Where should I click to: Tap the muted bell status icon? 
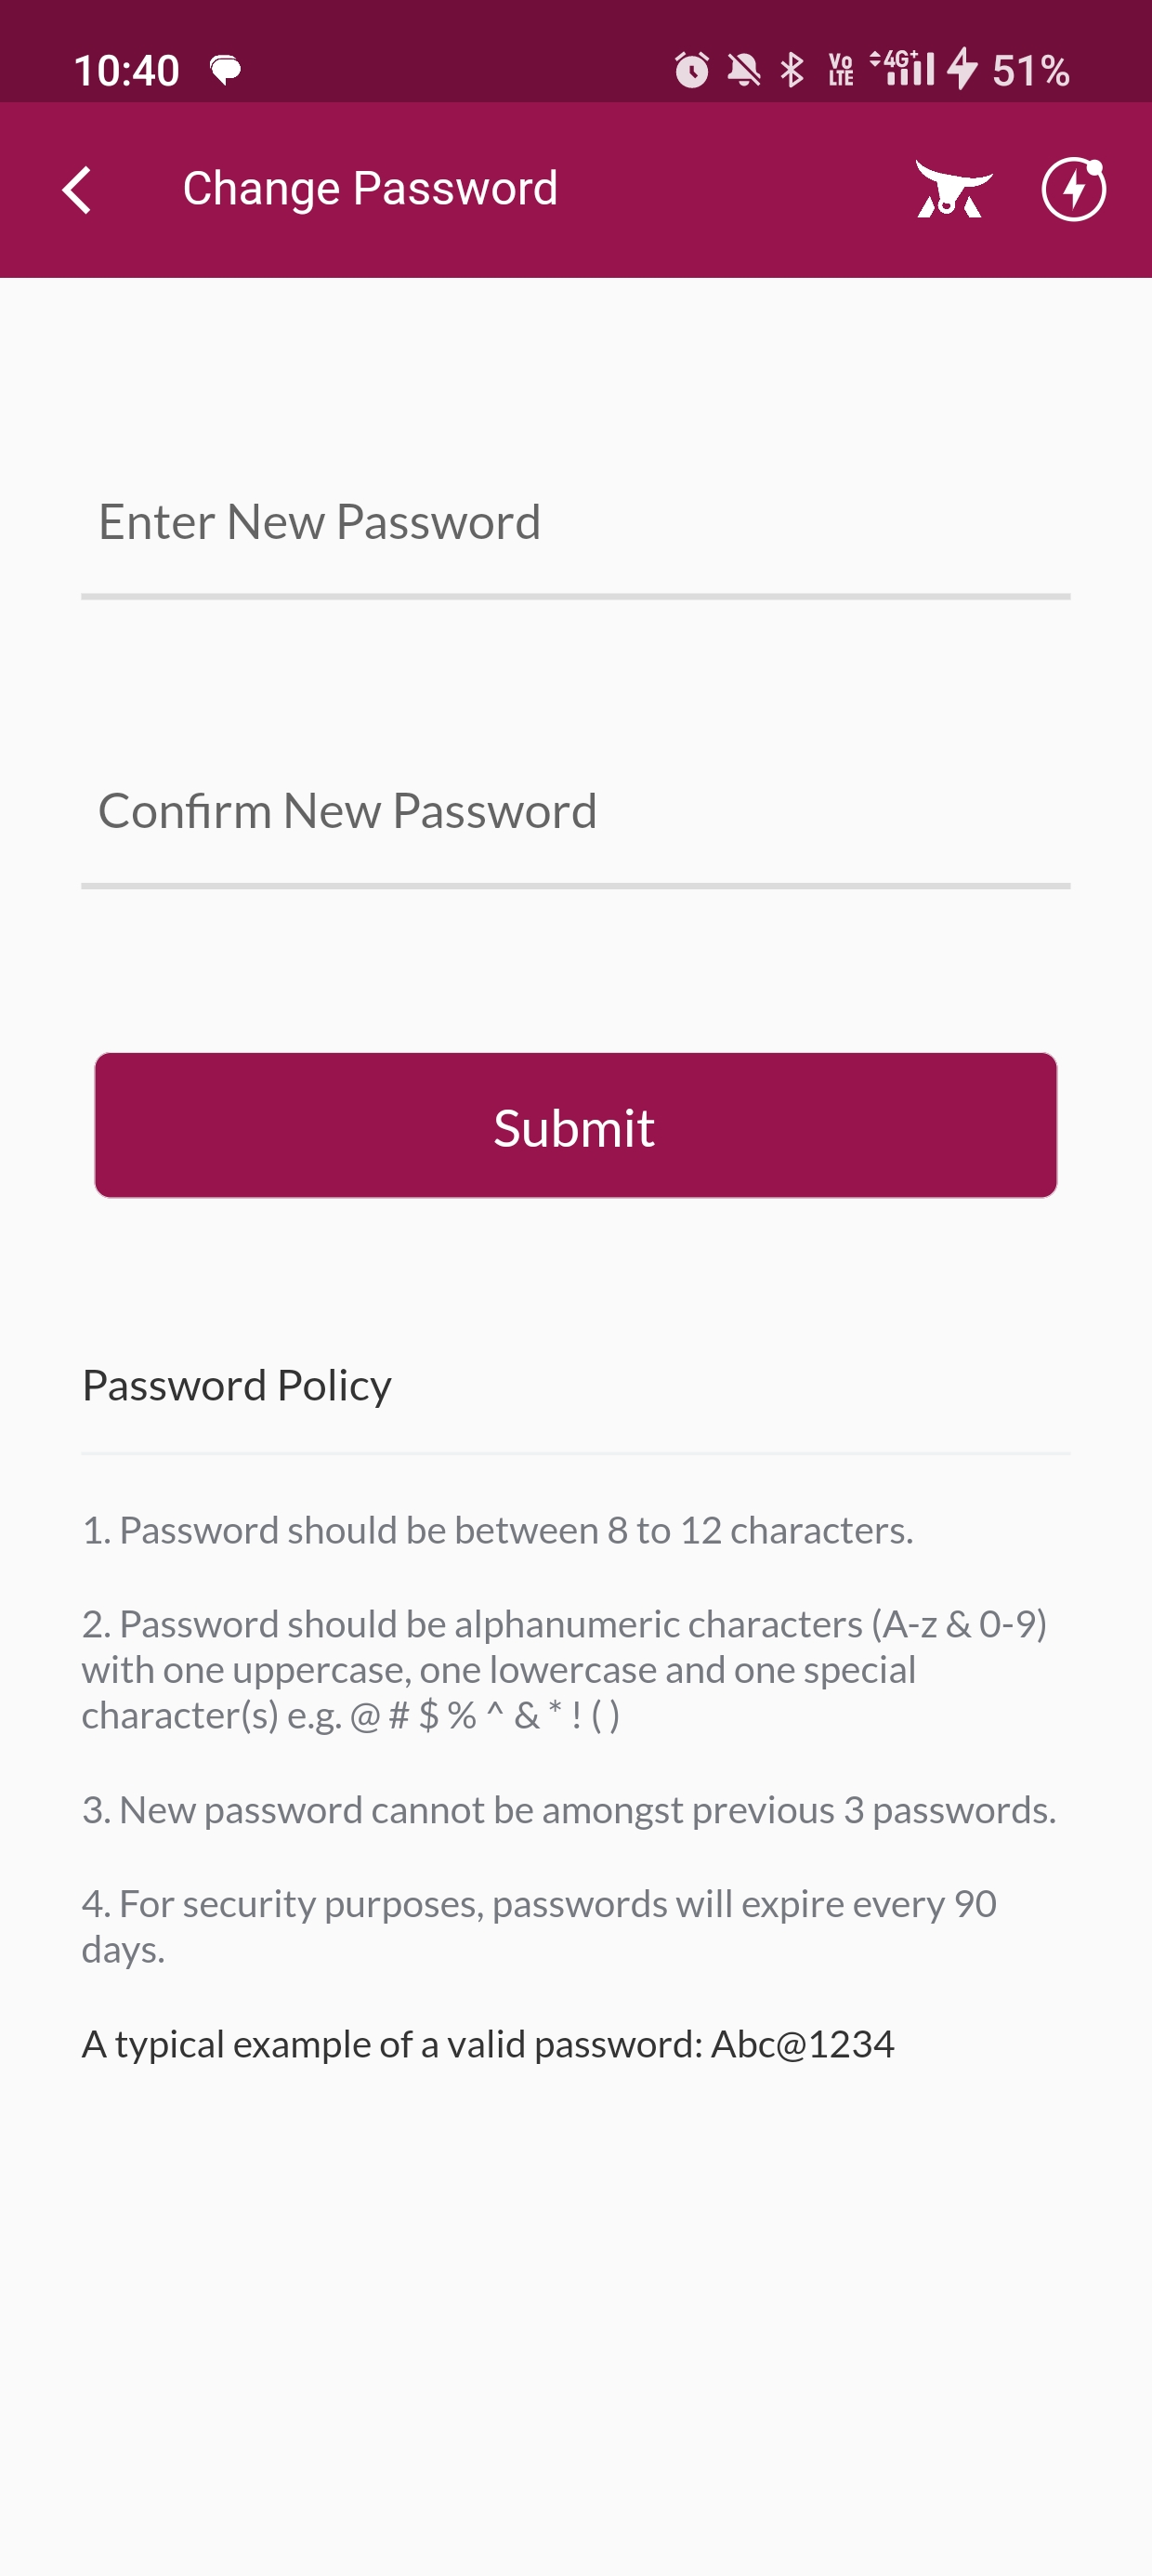743,70
